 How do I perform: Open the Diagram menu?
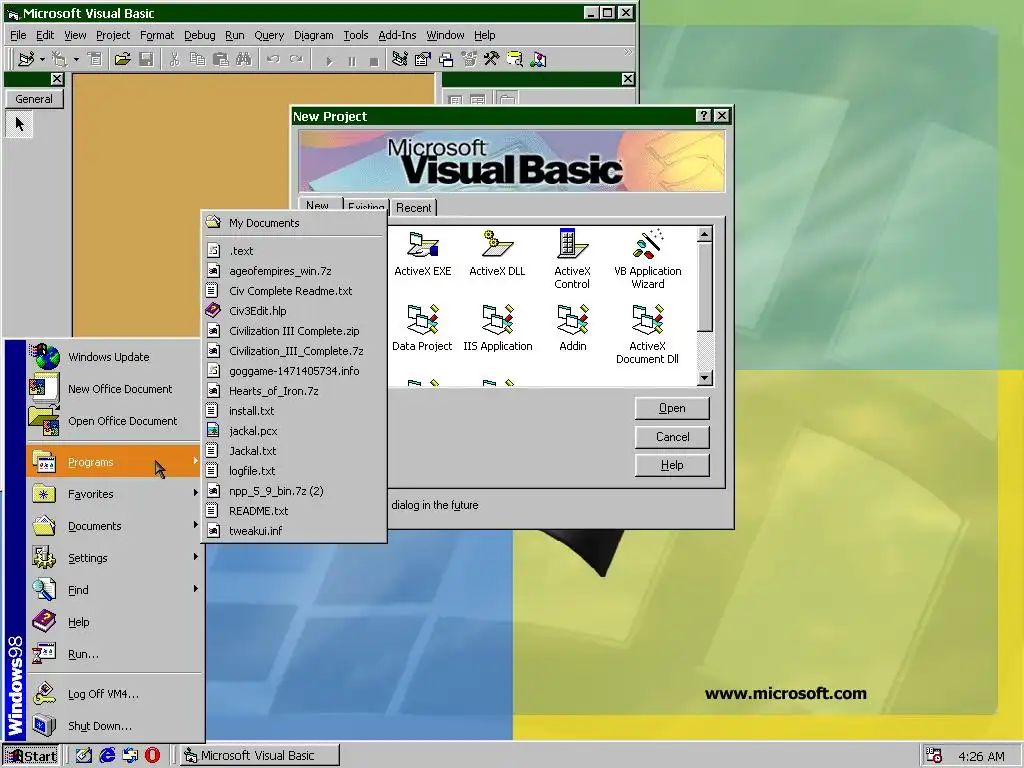[313, 35]
